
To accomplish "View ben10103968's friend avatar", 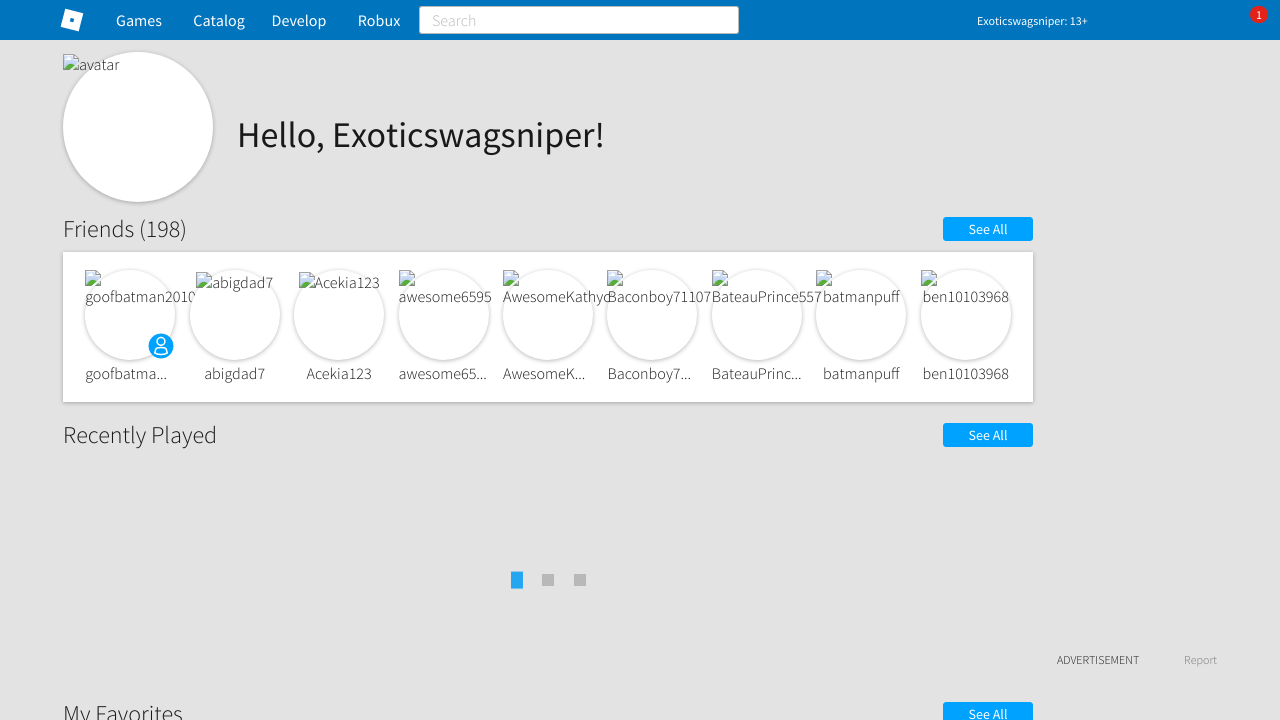I will pyautogui.click(x=966, y=315).
